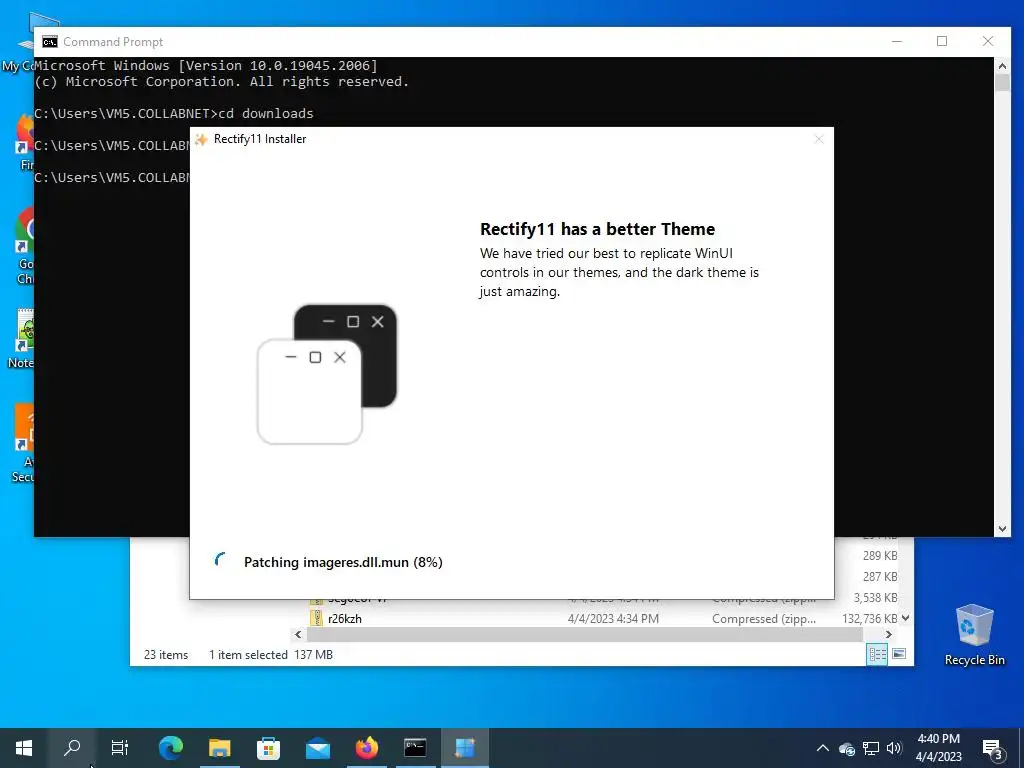Click the '289 KB' size cell
Image resolution: width=1024 pixels, height=768 pixels.
880,556
